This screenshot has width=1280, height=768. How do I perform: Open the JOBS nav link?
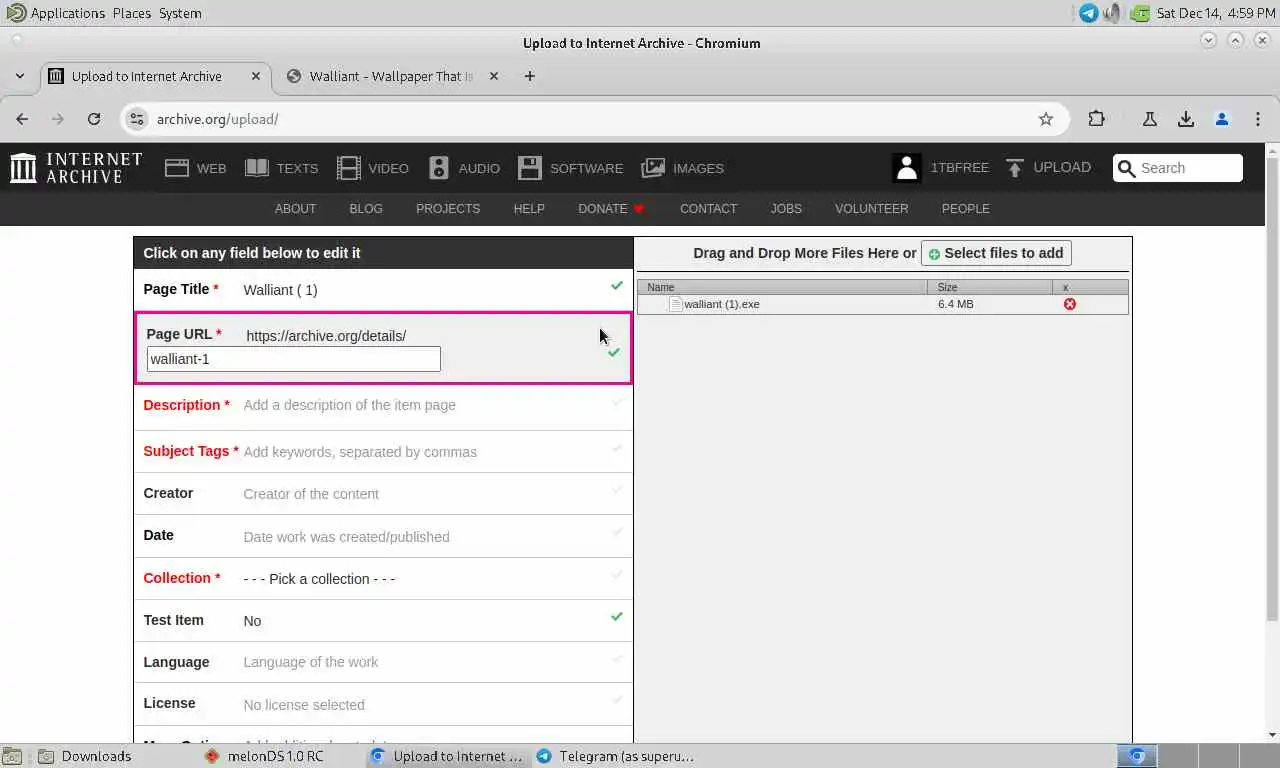(786, 209)
